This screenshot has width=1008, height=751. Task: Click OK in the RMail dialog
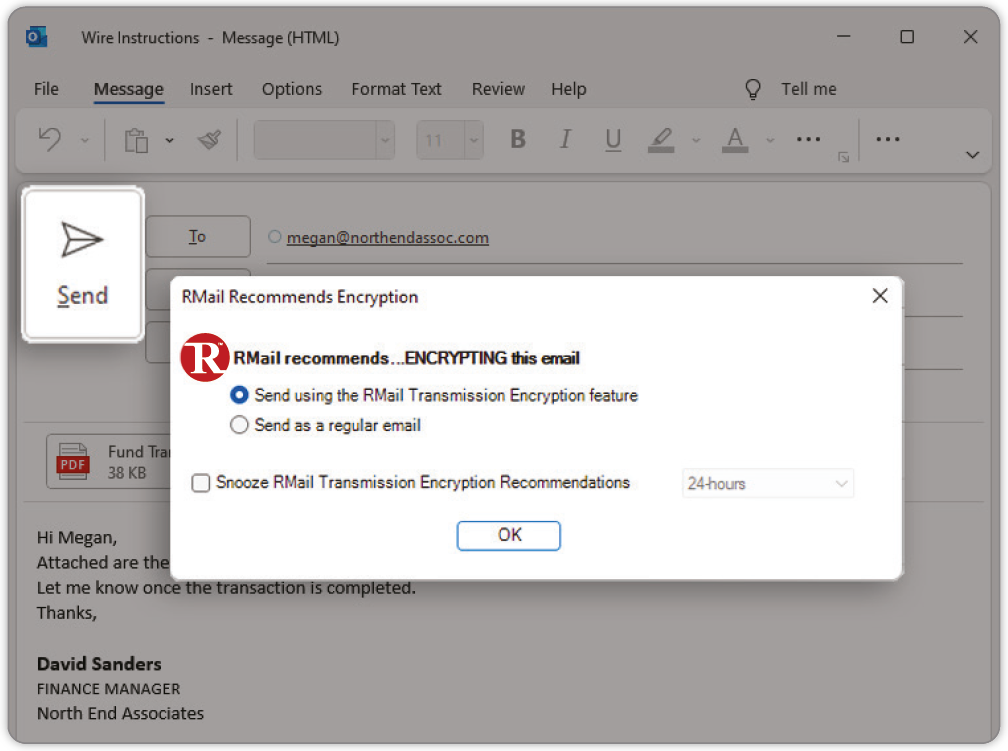(x=508, y=535)
